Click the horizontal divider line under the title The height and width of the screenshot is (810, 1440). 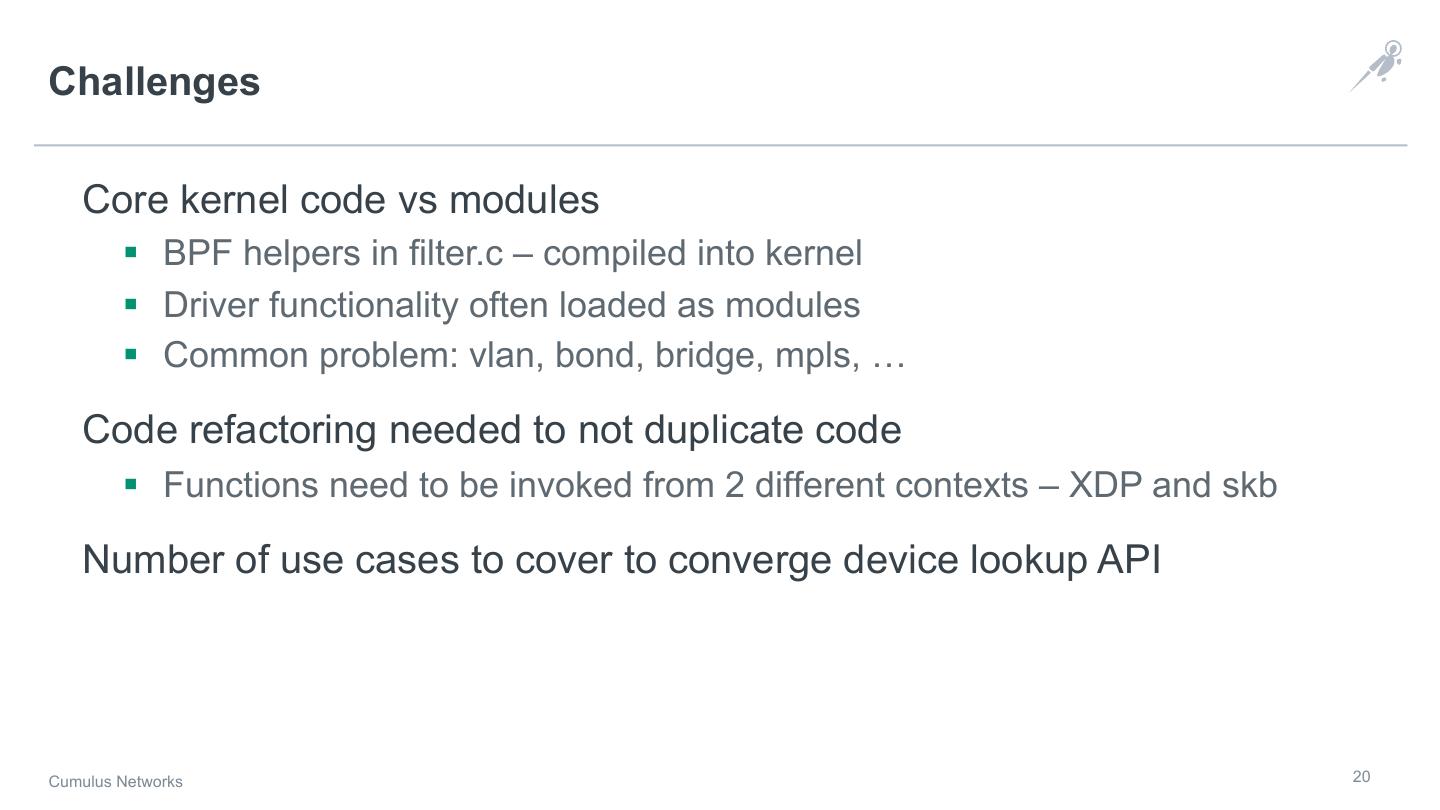tap(720, 145)
